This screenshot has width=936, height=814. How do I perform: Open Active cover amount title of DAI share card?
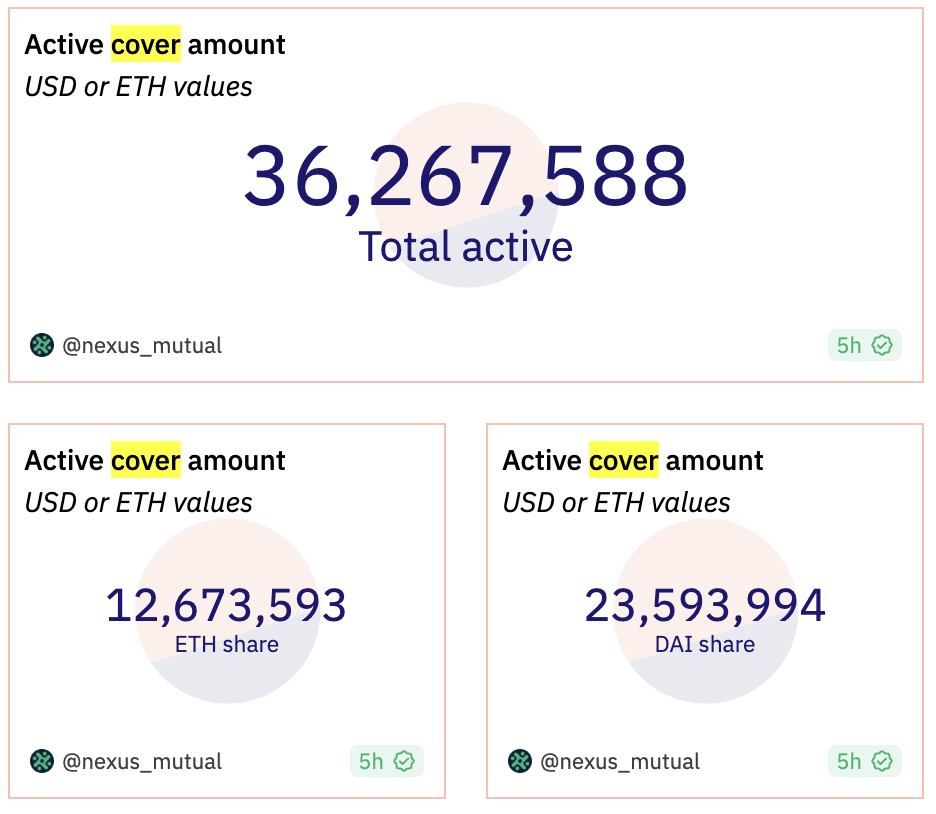click(633, 461)
